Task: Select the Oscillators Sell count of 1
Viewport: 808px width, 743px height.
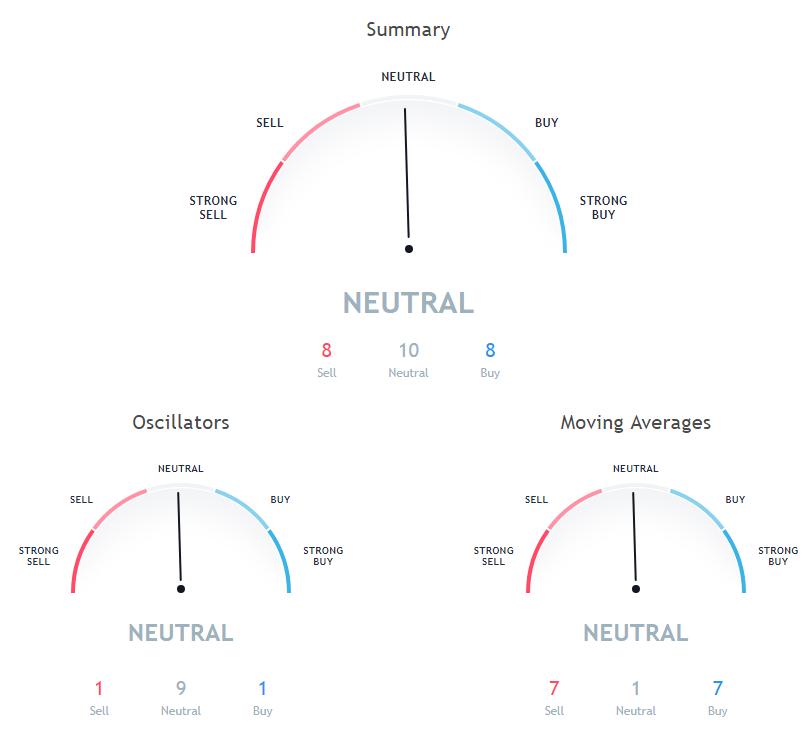Action: (x=99, y=689)
